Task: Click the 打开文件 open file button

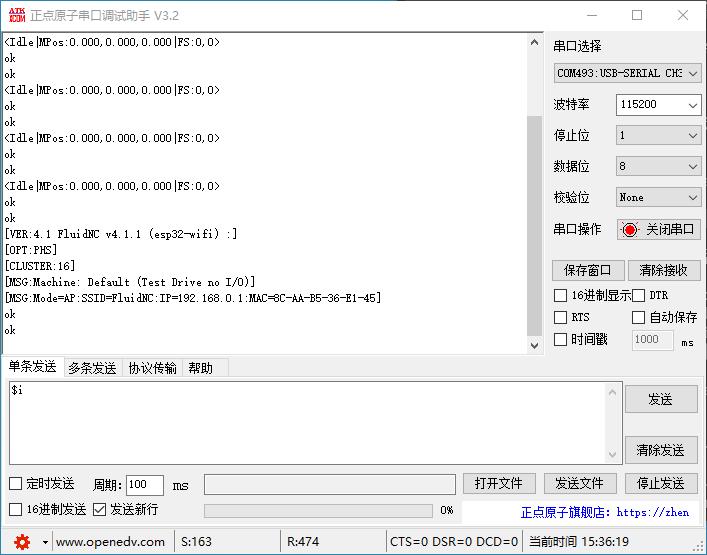Action: [x=499, y=484]
